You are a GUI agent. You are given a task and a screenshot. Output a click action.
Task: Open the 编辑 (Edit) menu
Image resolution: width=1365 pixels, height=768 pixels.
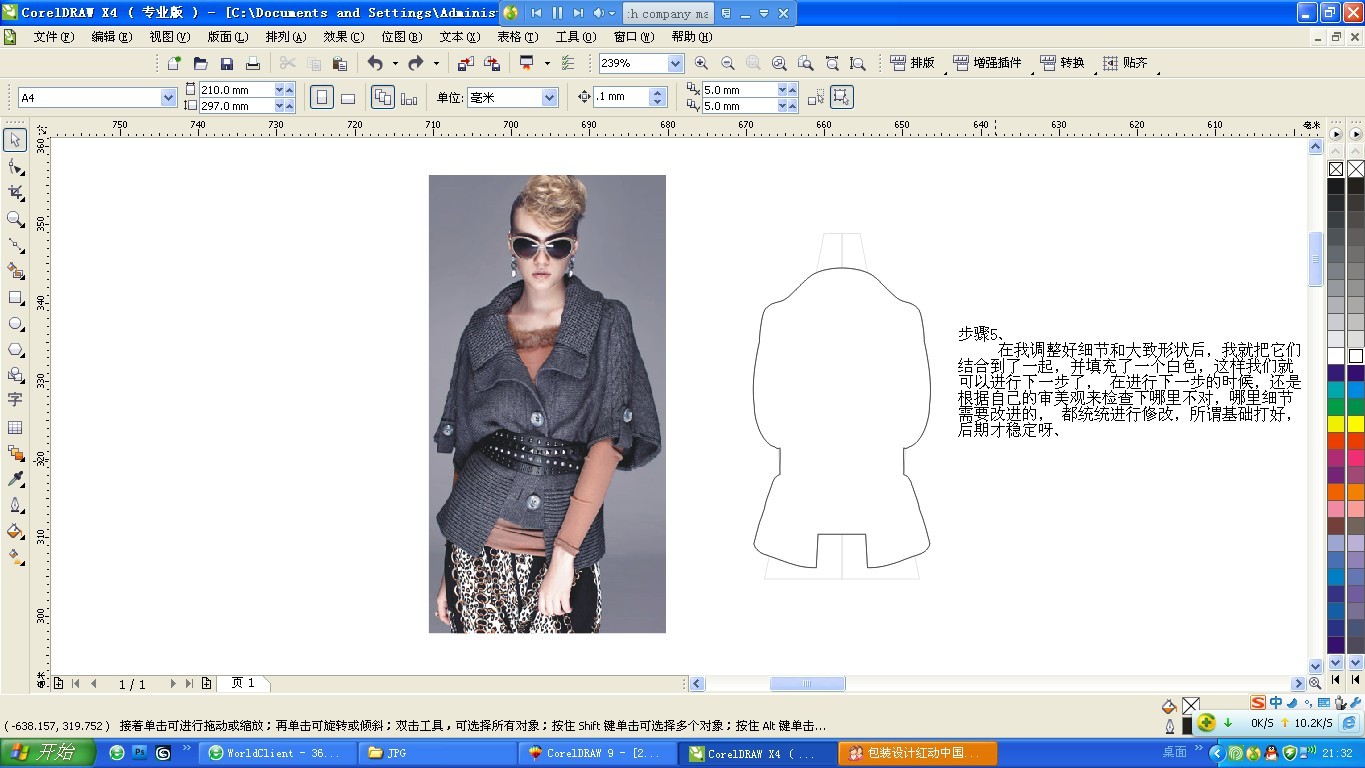[111, 37]
